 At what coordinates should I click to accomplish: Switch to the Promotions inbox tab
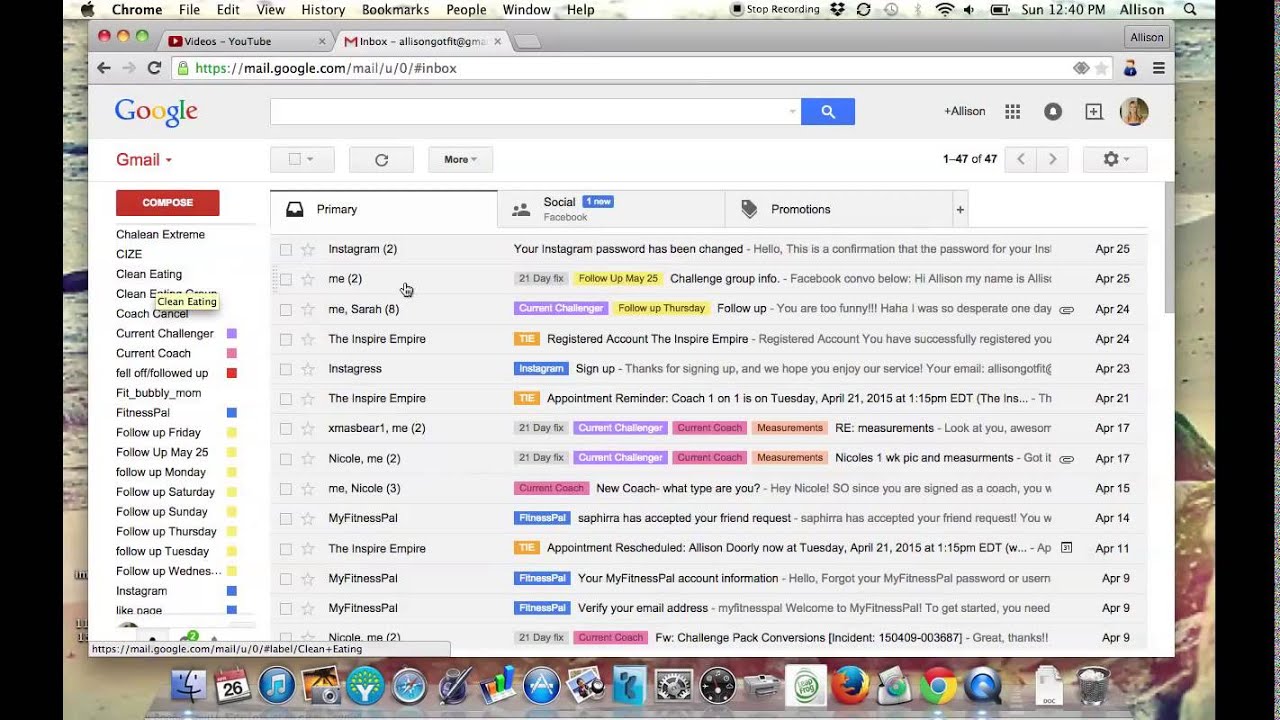838,209
